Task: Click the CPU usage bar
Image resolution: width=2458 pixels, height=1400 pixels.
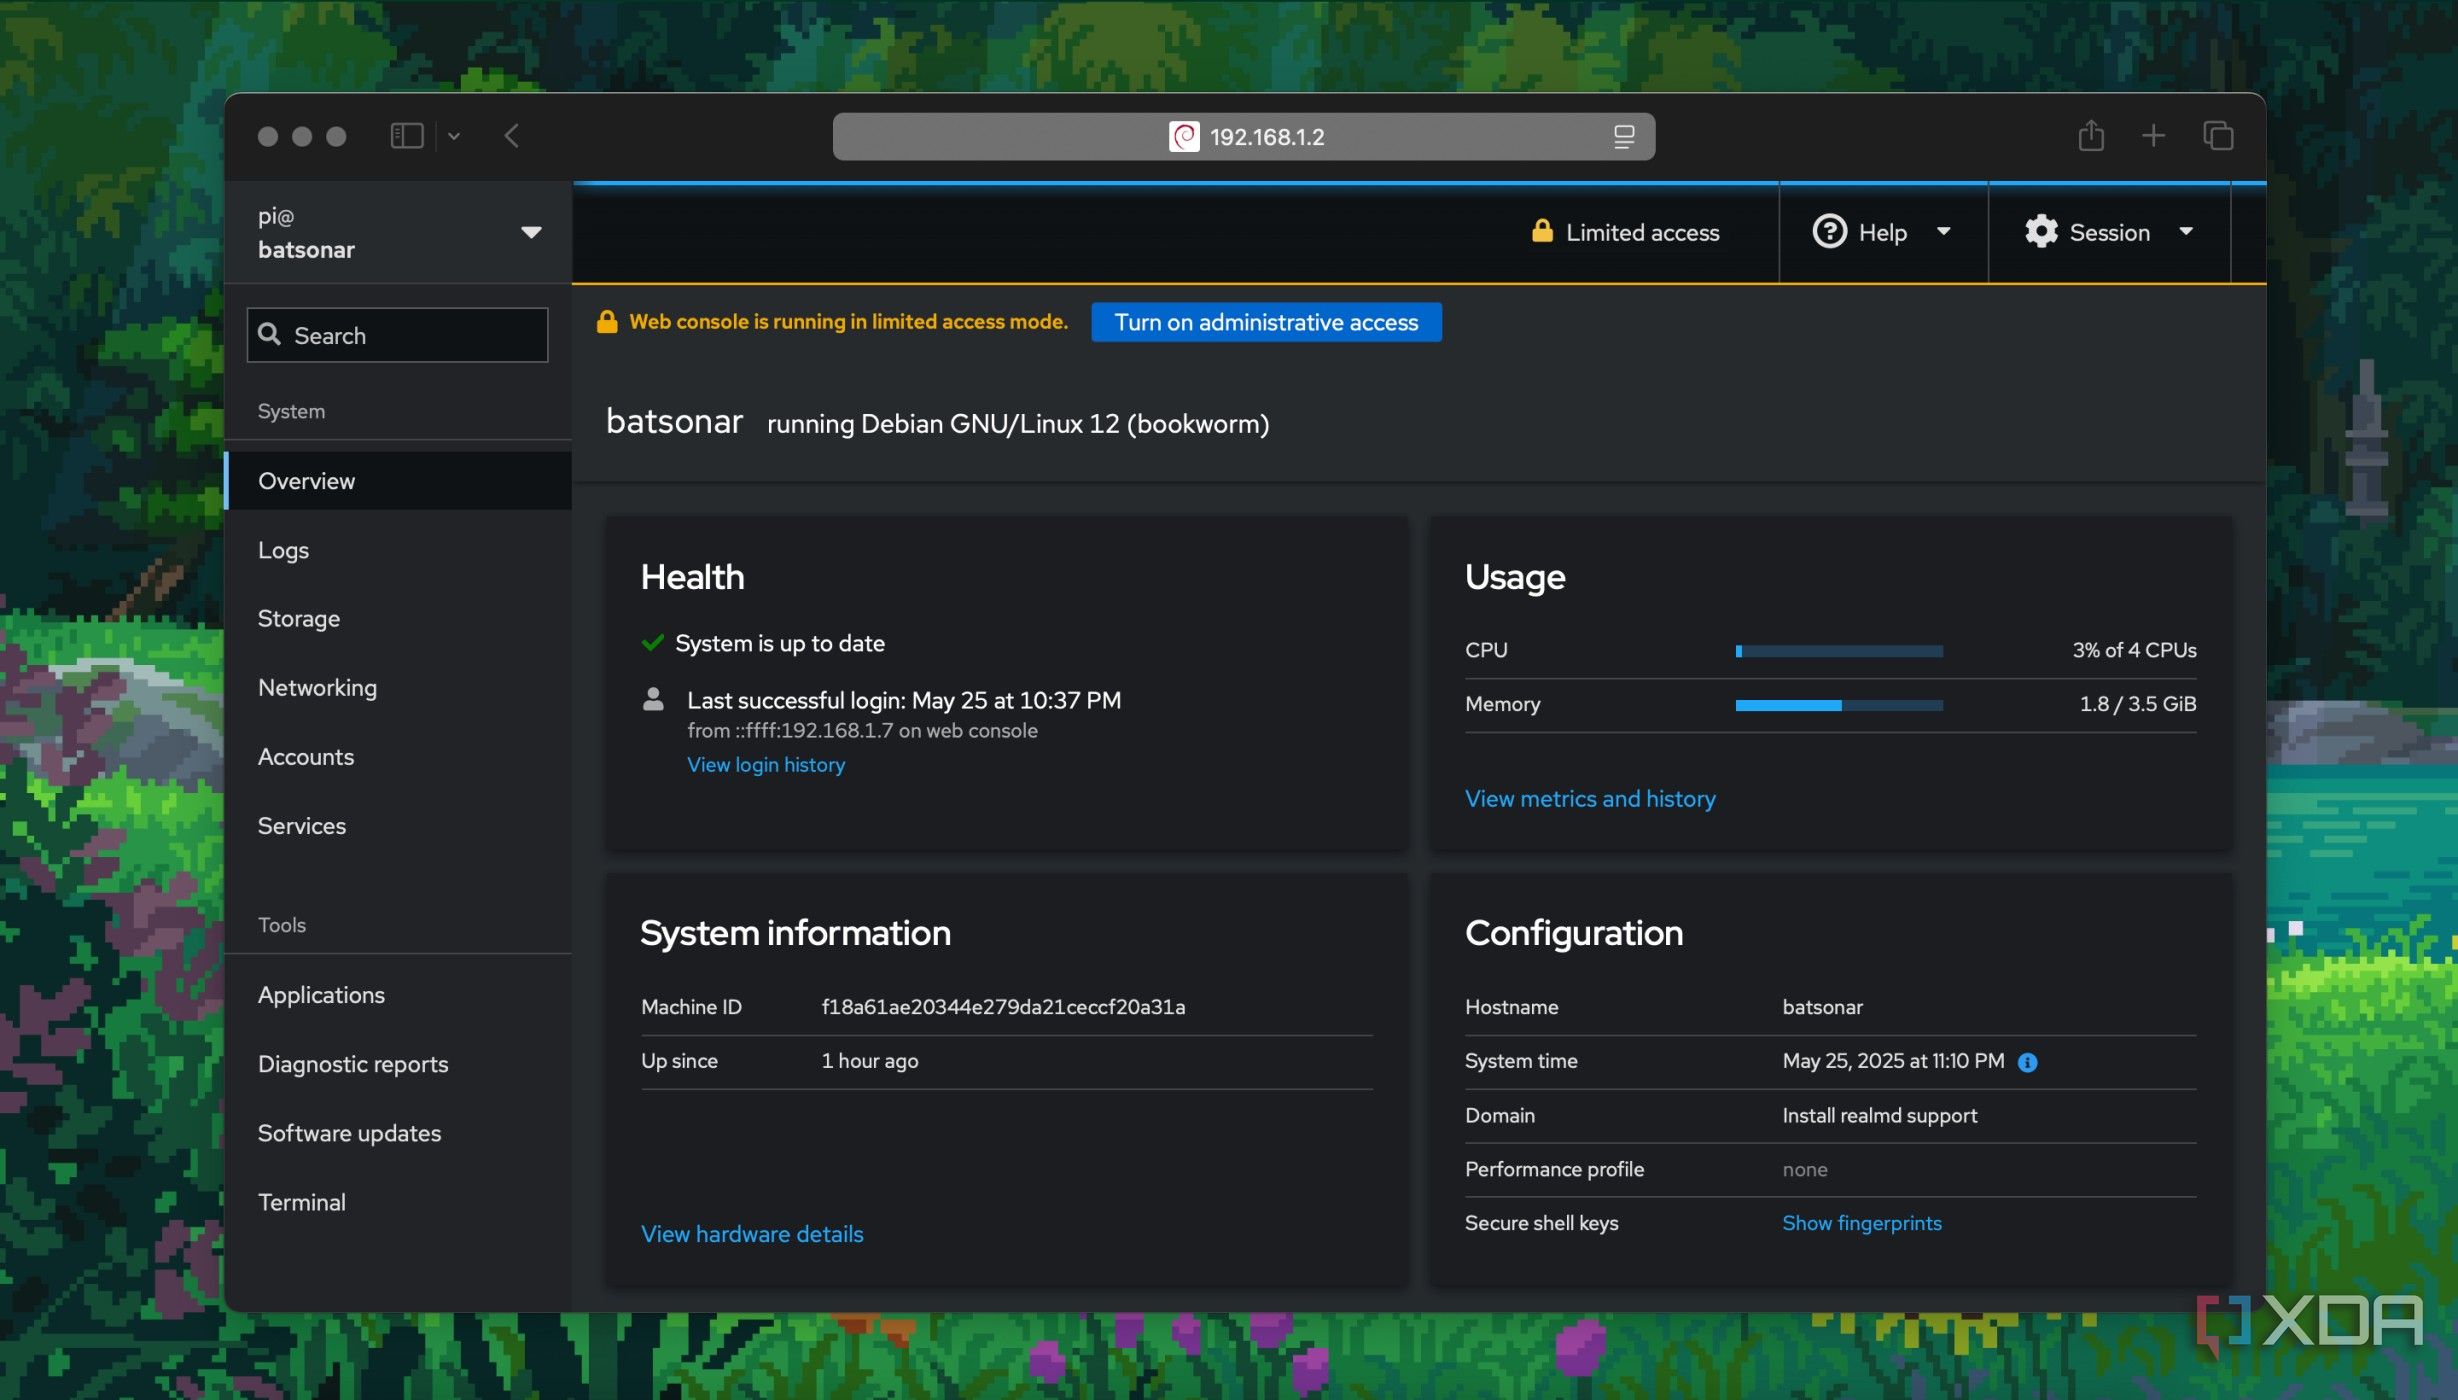Action: 1839,651
